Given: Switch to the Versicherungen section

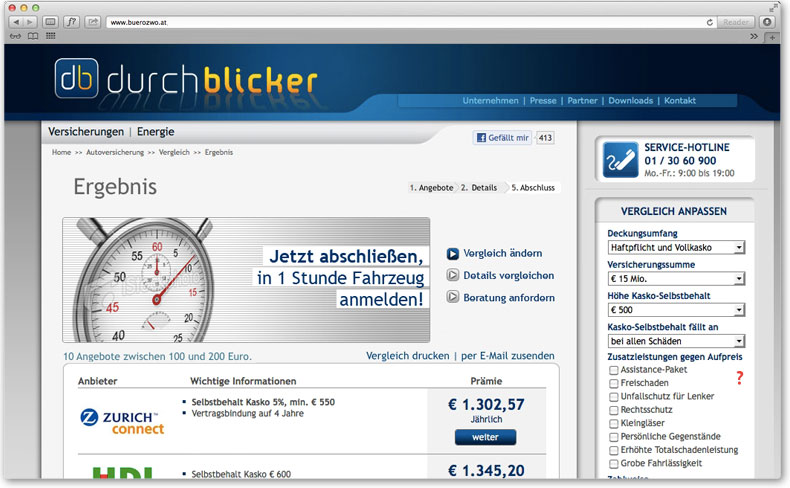Looking at the screenshot, I should click(x=86, y=131).
